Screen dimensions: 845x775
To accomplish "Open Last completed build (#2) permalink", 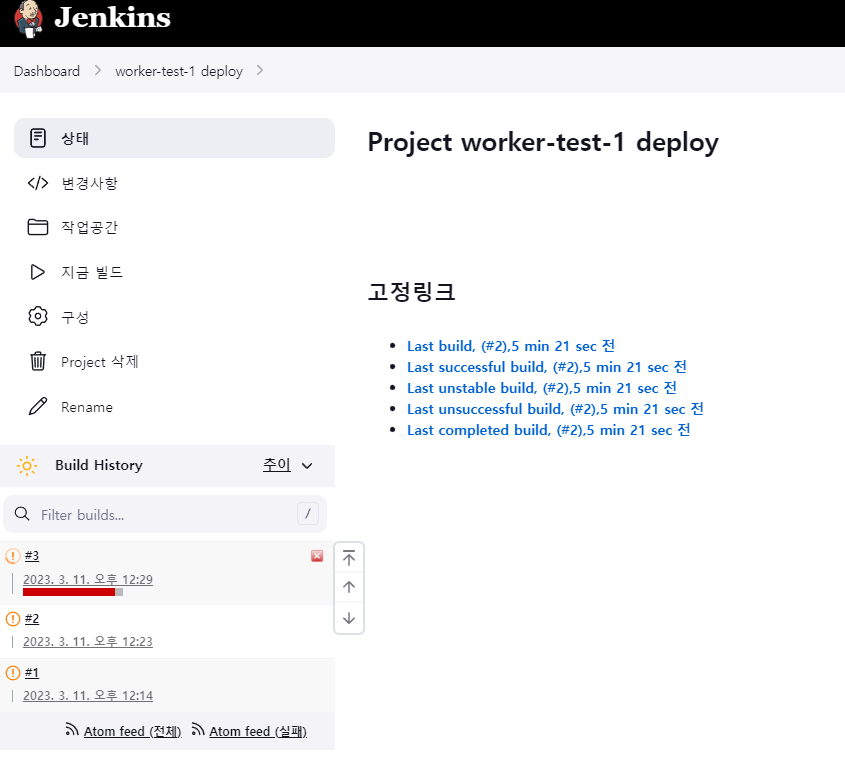I will [x=549, y=430].
